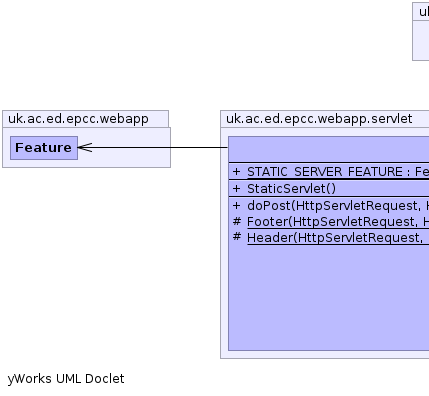Click the Feature class box

(44, 148)
